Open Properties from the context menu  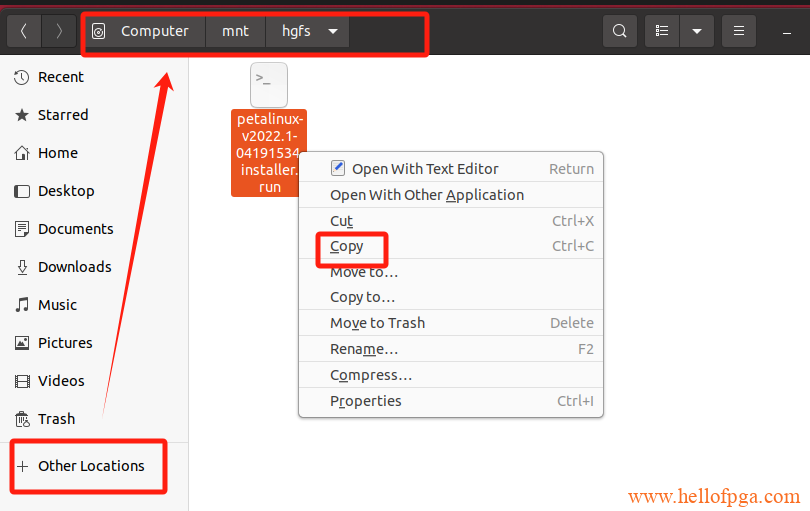[x=451, y=401]
